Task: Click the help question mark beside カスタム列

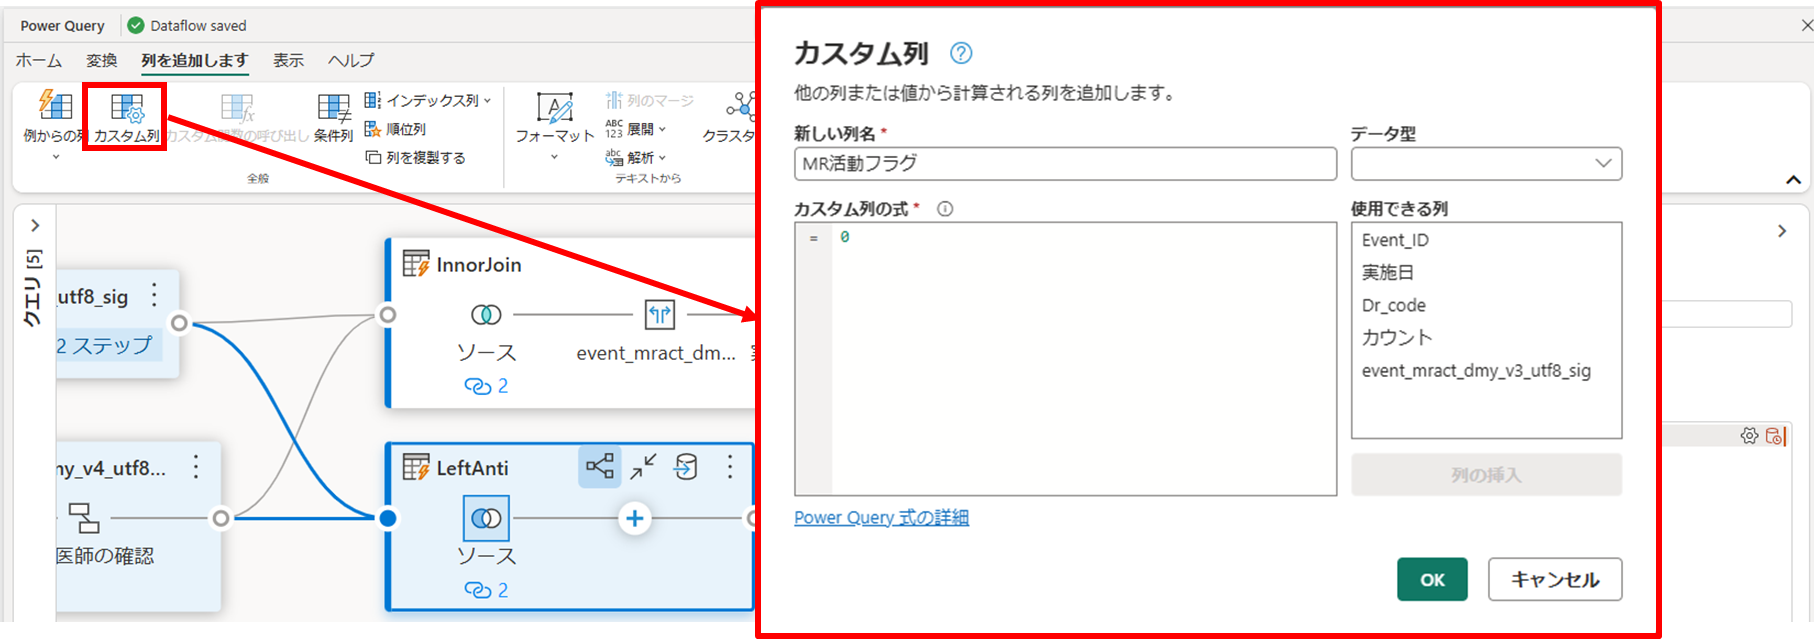Action: click(x=961, y=53)
